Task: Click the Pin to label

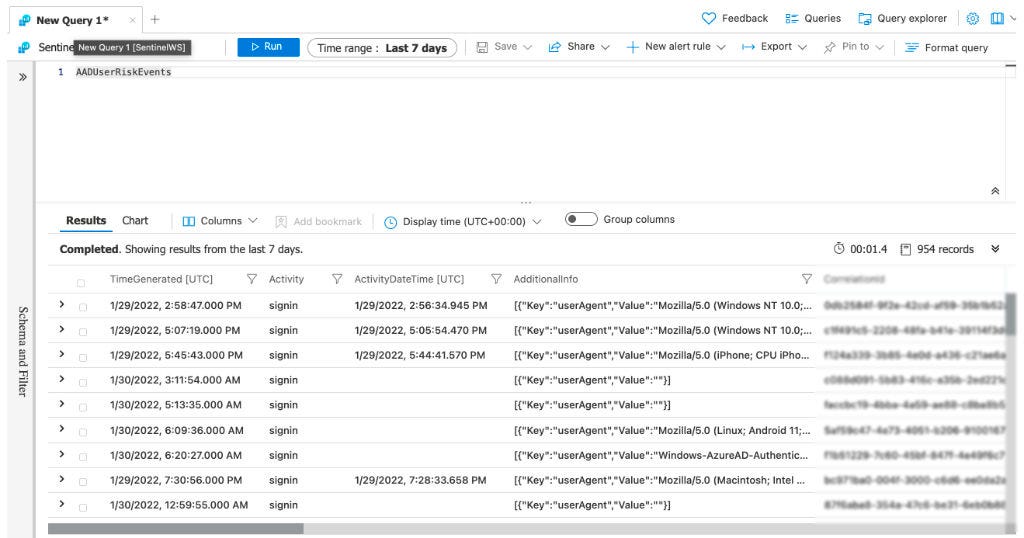Action: [x=856, y=46]
